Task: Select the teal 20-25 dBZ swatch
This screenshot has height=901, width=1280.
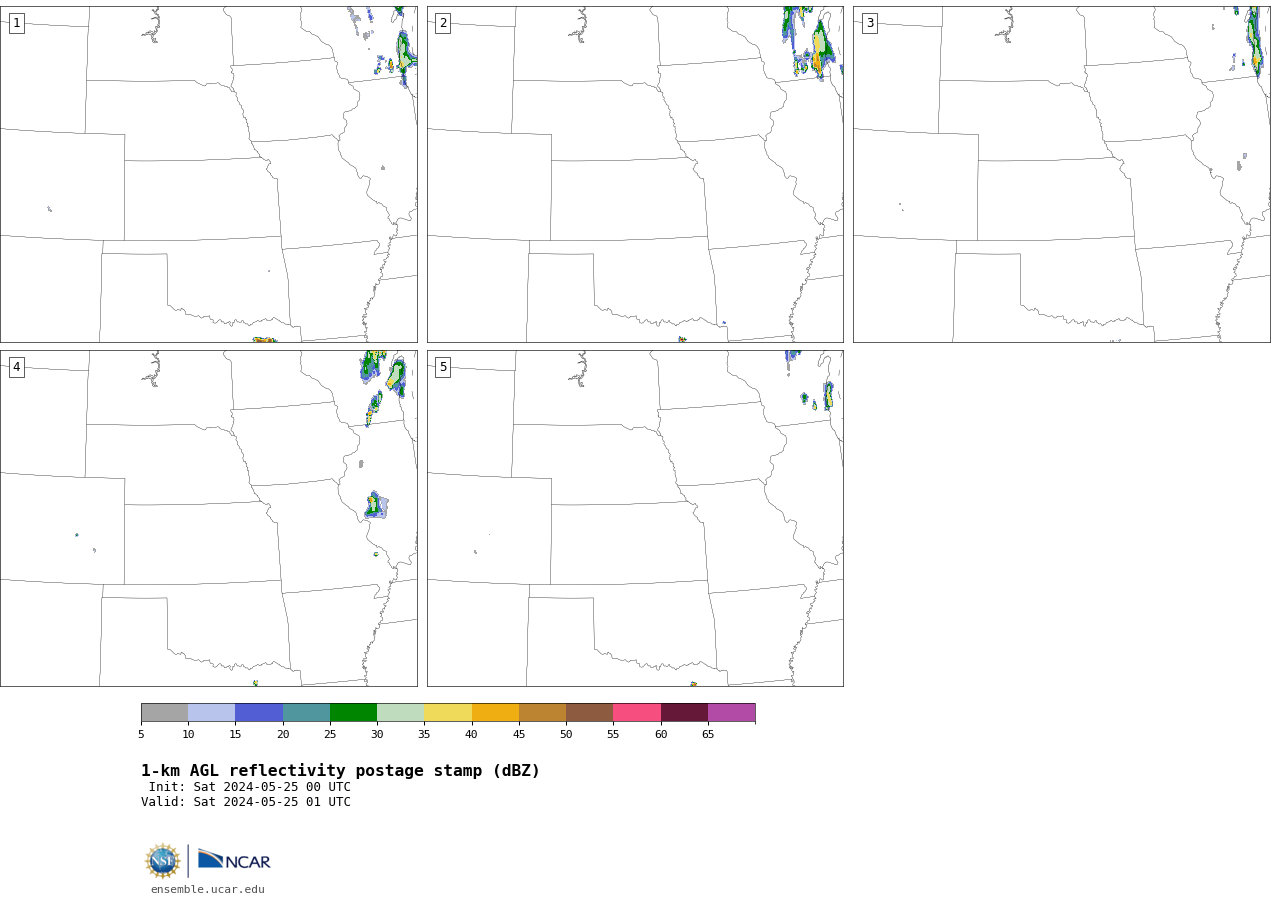Action: click(306, 712)
